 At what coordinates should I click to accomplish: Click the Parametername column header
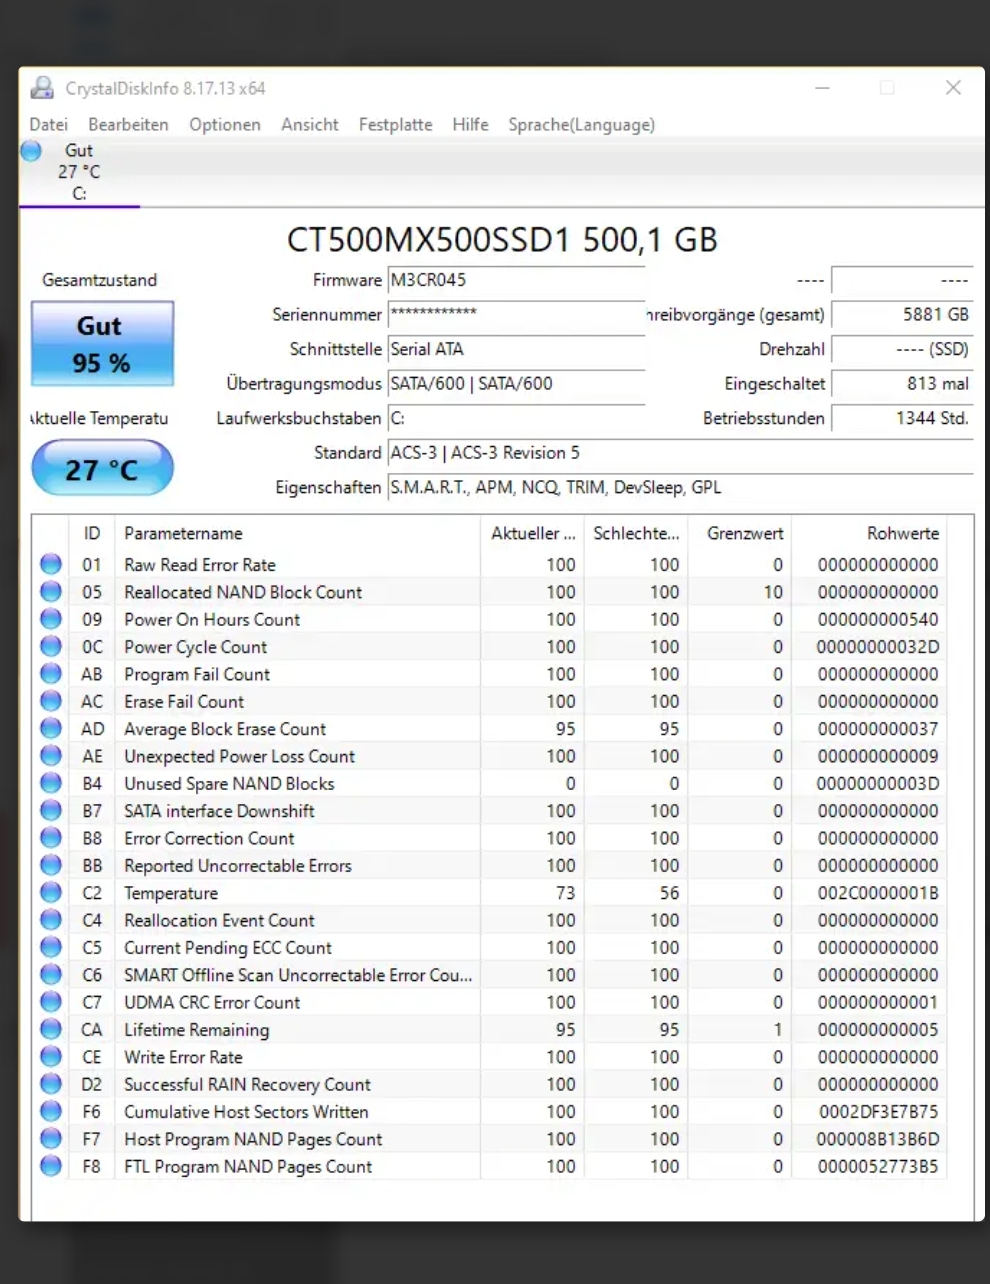click(298, 534)
